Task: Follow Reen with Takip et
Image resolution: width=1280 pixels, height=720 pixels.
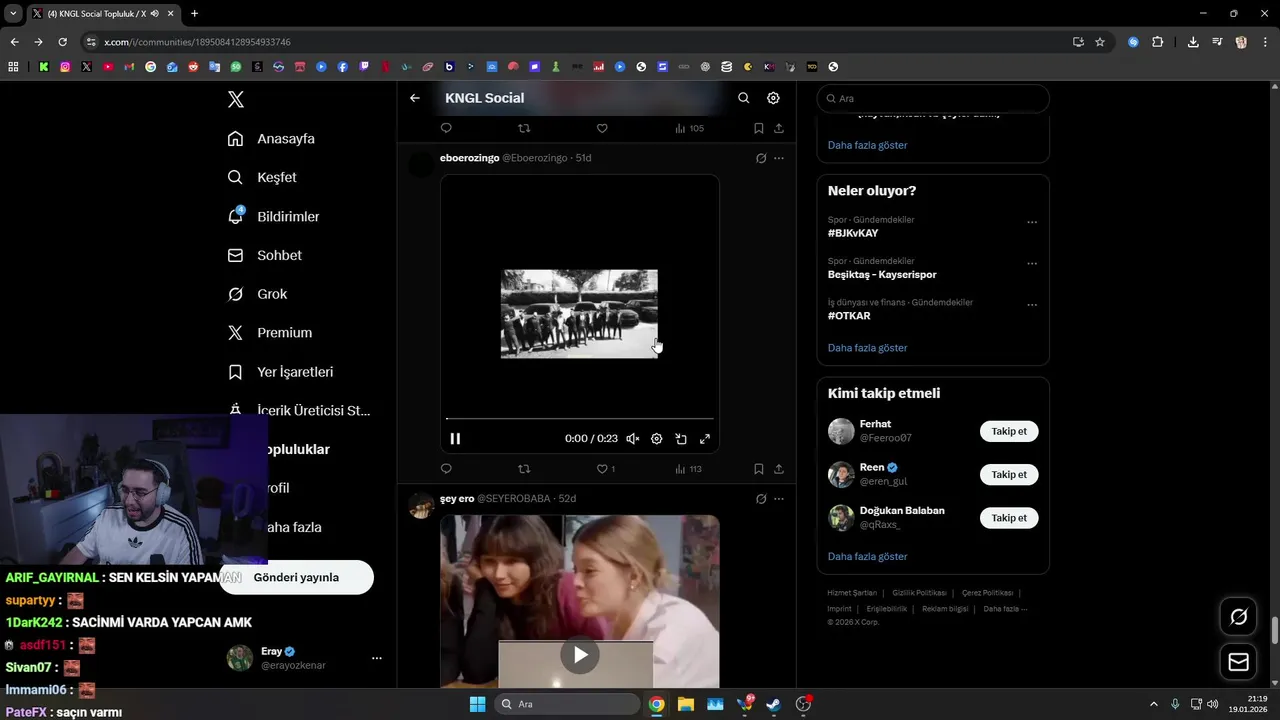Action: (x=1009, y=474)
